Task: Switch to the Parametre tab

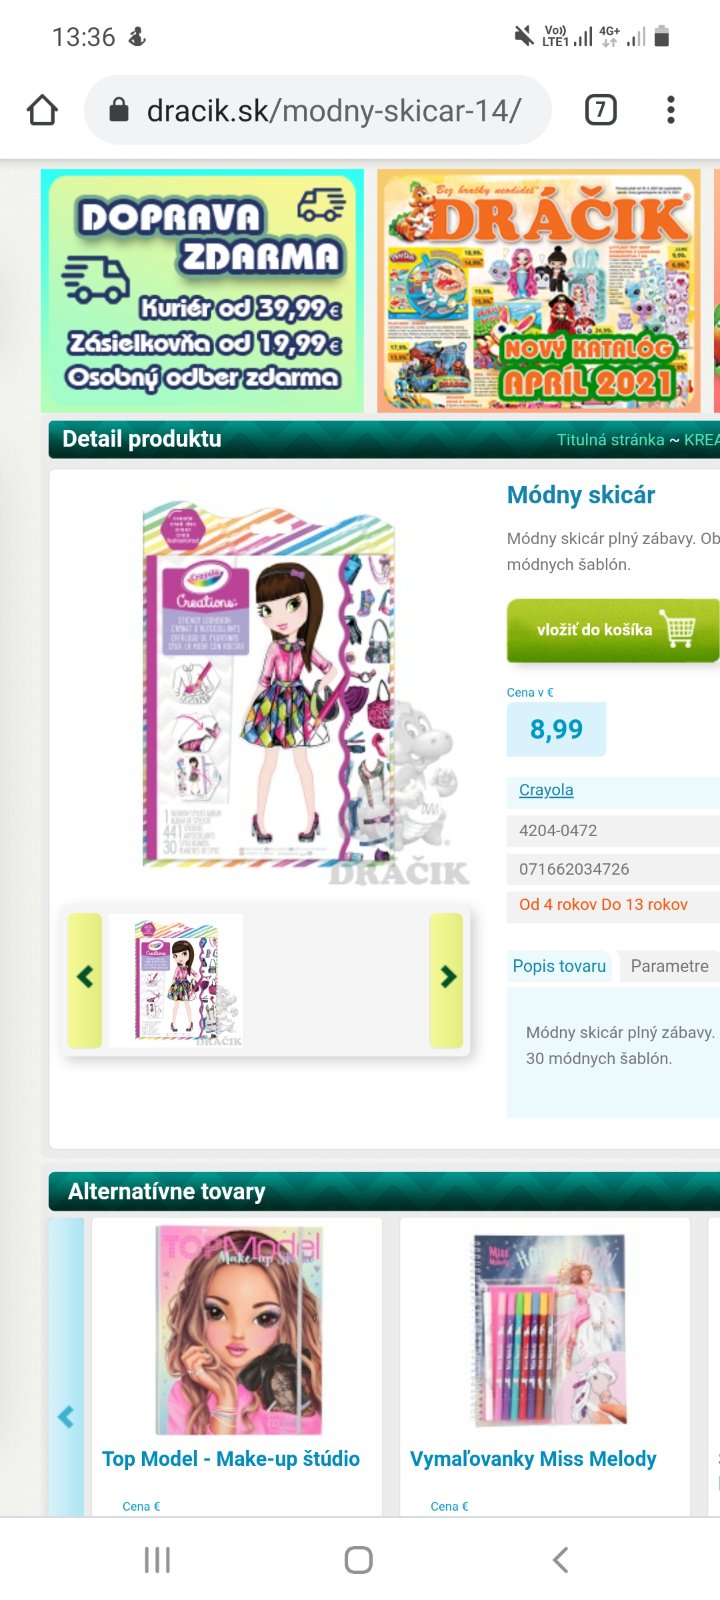Action: 669,966
